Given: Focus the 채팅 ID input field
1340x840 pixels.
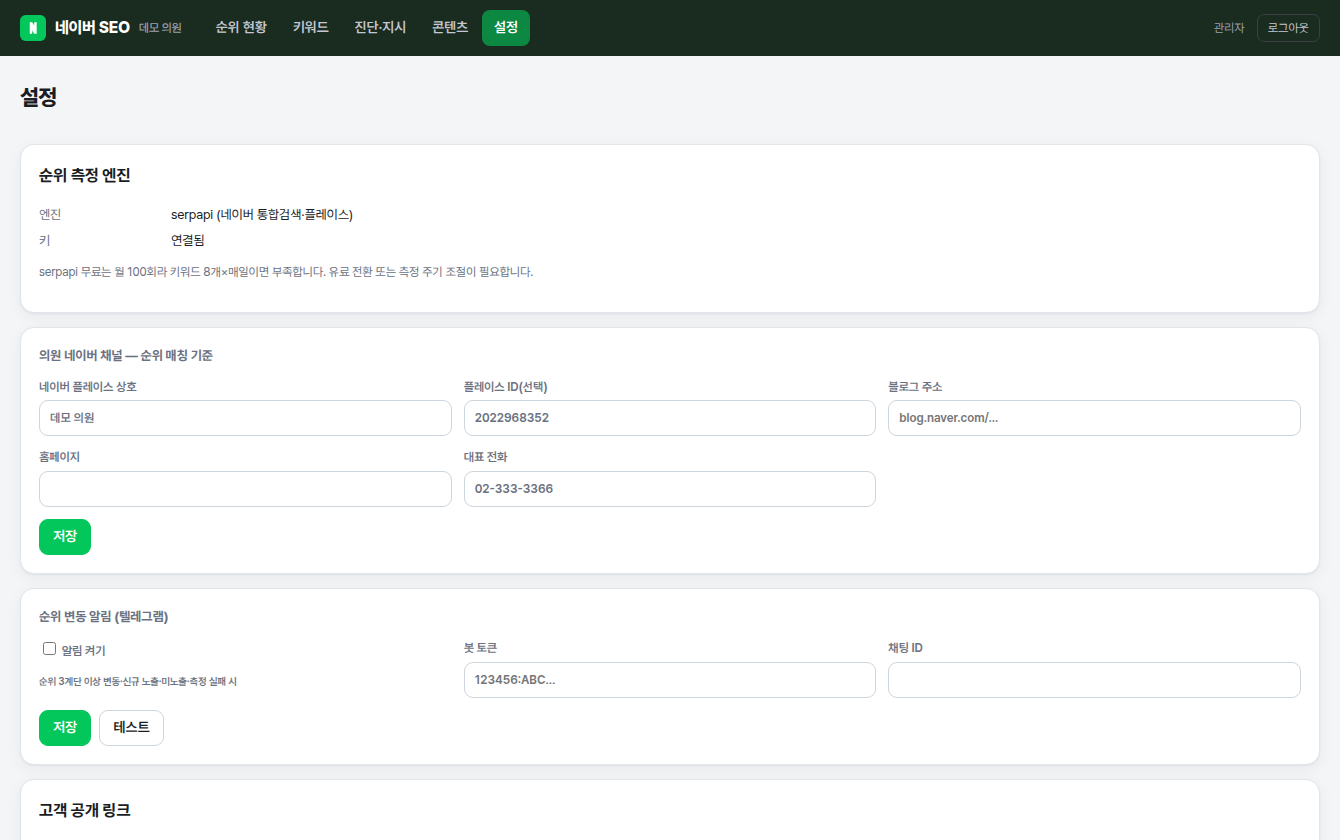Looking at the screenshot, I should (1094, 680).
